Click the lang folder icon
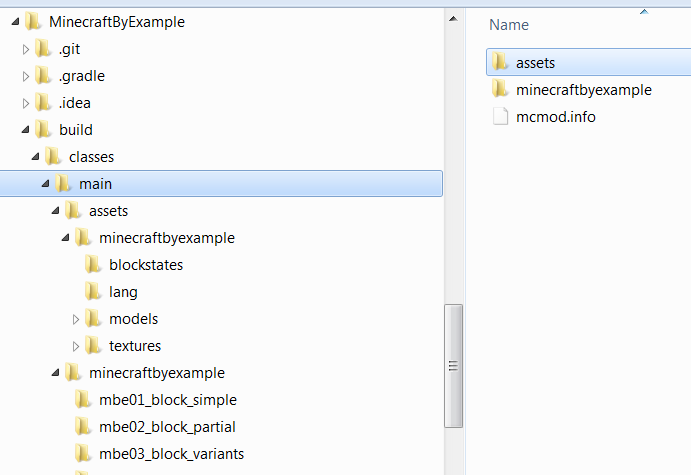 93,291
